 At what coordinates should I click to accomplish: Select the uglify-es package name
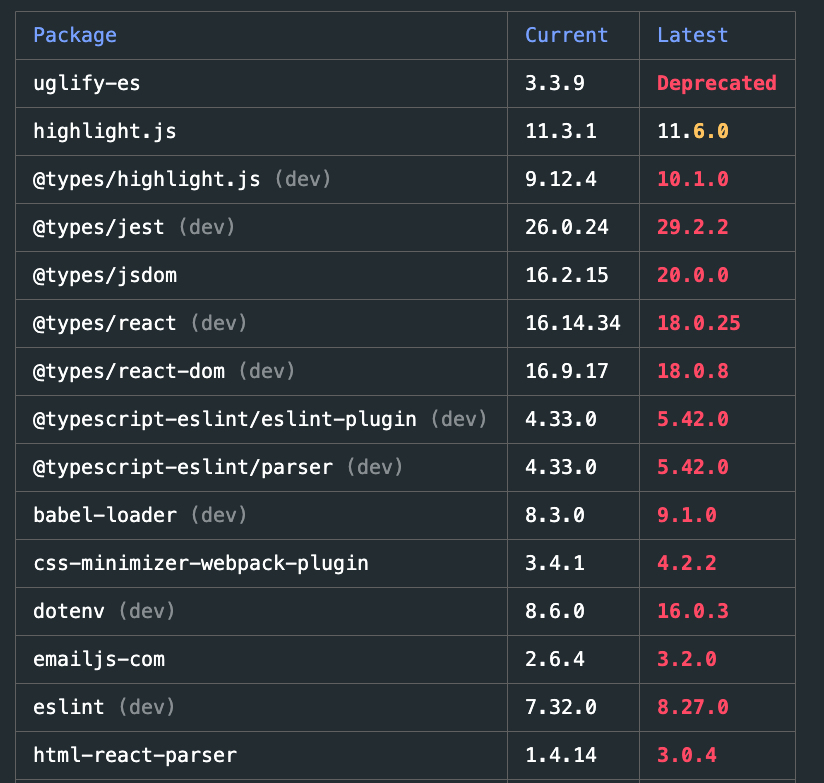click(87, 84)
